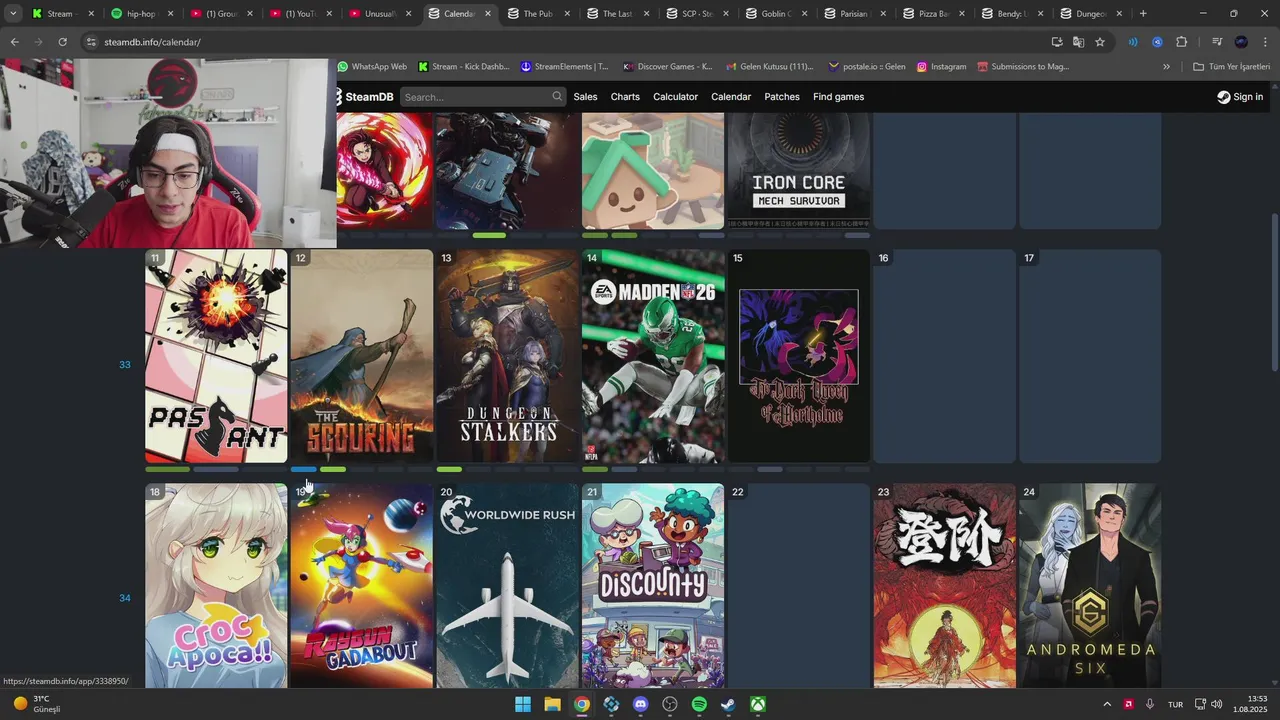1280x720 pixels.
Task: Click the Sign in button
Action: pos(1240,97)
